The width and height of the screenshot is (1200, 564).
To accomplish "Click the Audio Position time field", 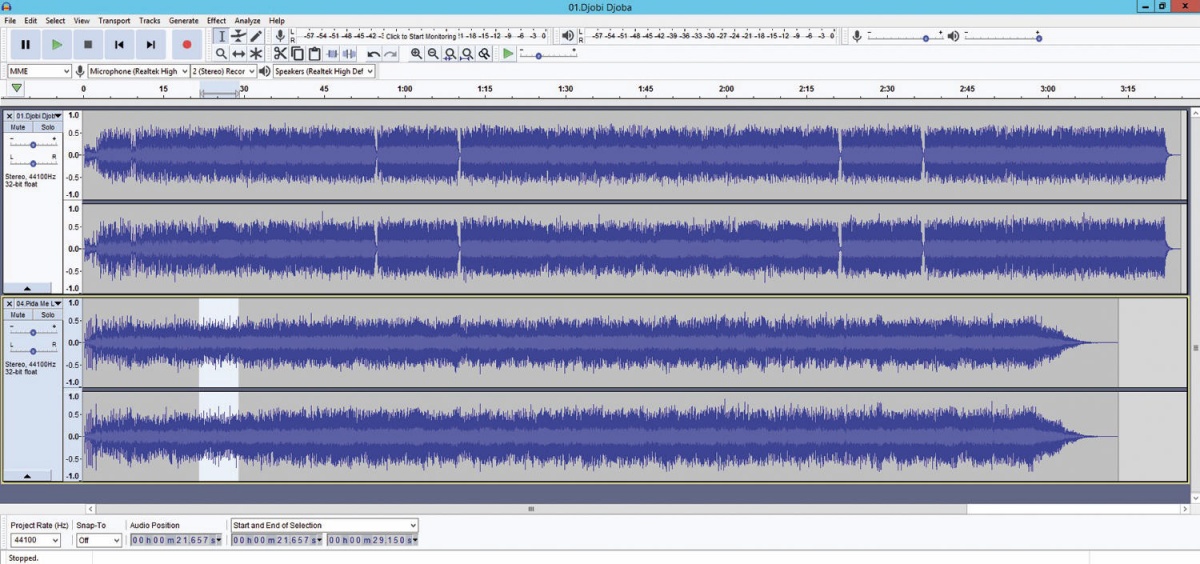I will pyautogui.click(x=175, y=540).
